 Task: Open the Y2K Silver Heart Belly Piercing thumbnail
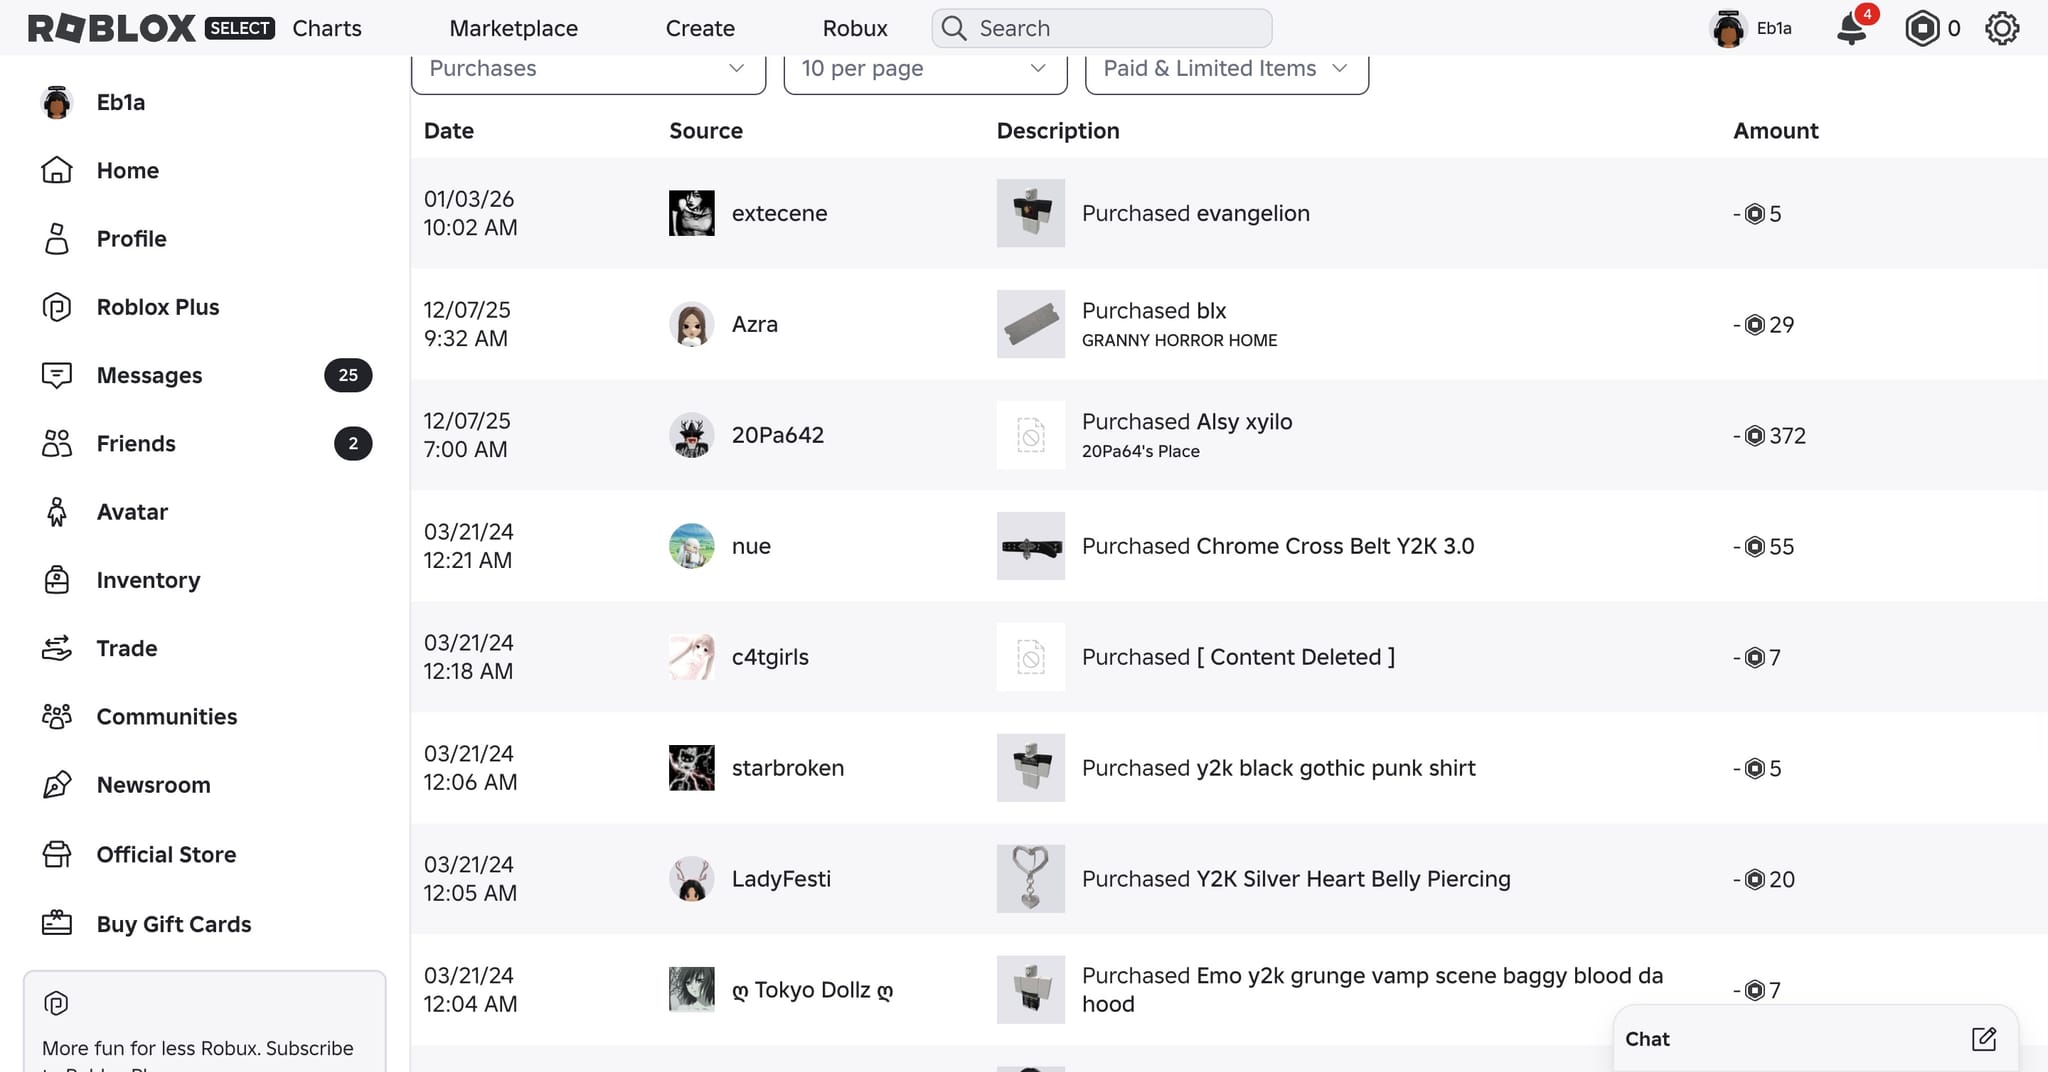pyautogui.click(x=1030, y=879)
